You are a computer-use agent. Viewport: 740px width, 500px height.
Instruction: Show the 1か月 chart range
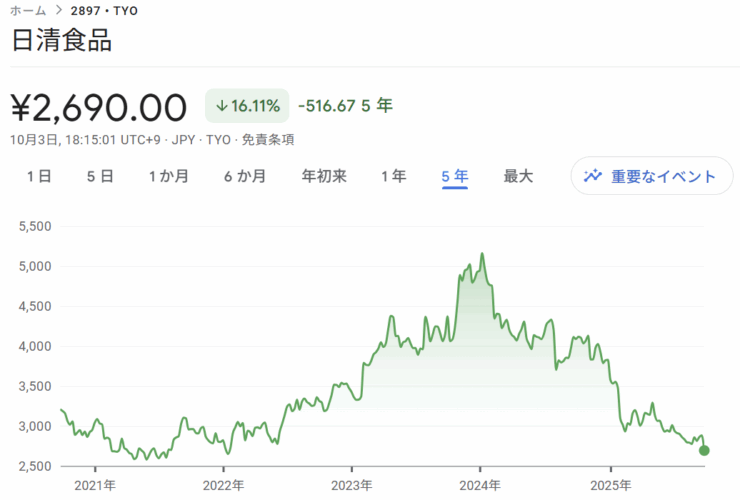click(168, 176)
